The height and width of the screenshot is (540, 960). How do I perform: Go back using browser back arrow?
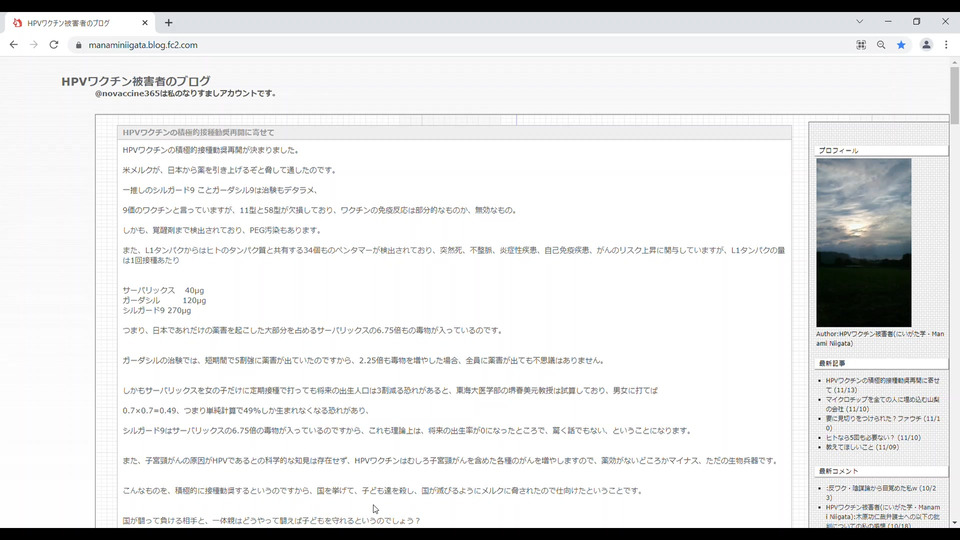click(13, 45)
